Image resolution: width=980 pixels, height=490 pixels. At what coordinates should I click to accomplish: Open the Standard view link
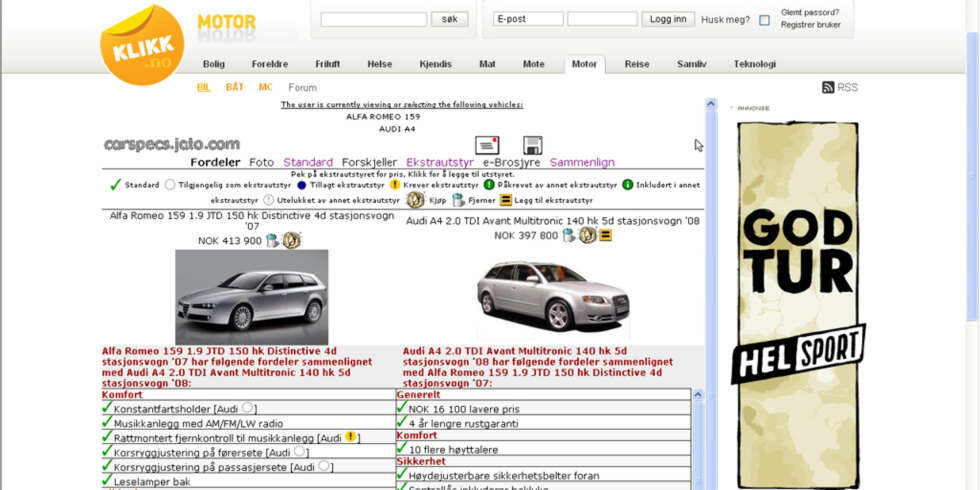point(308,162)
